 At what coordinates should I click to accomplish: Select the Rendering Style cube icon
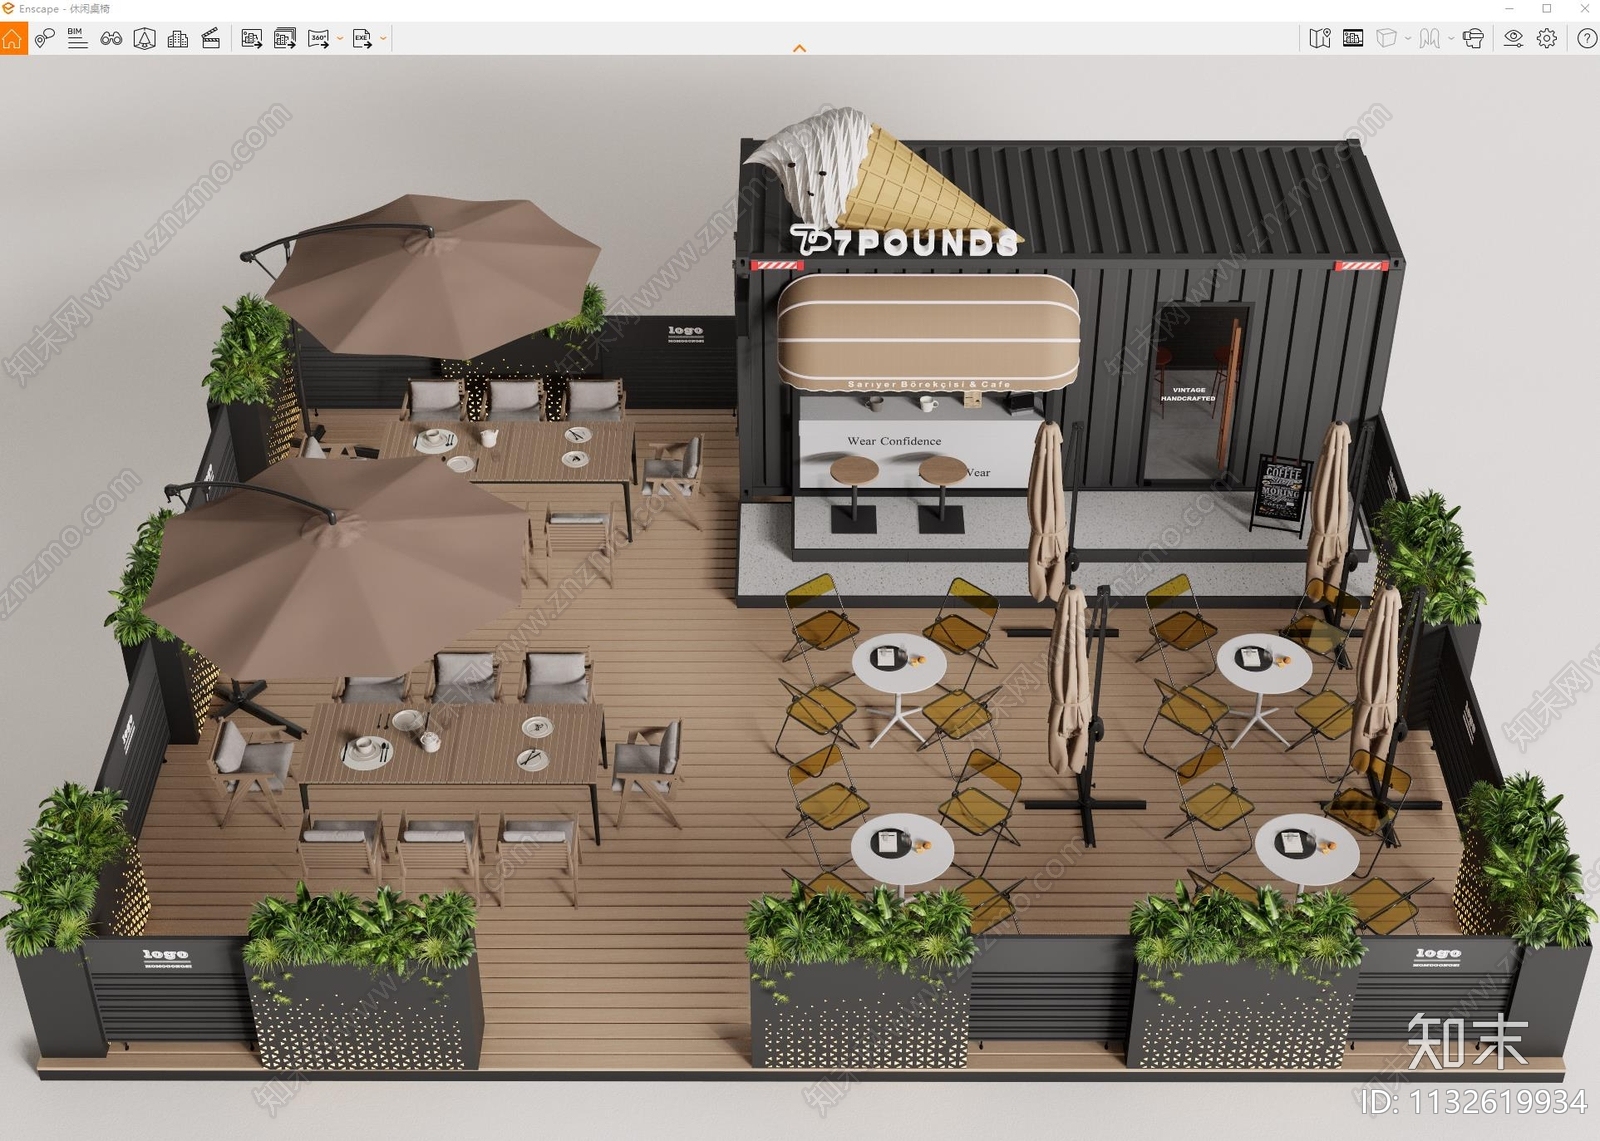[1386, 39]
